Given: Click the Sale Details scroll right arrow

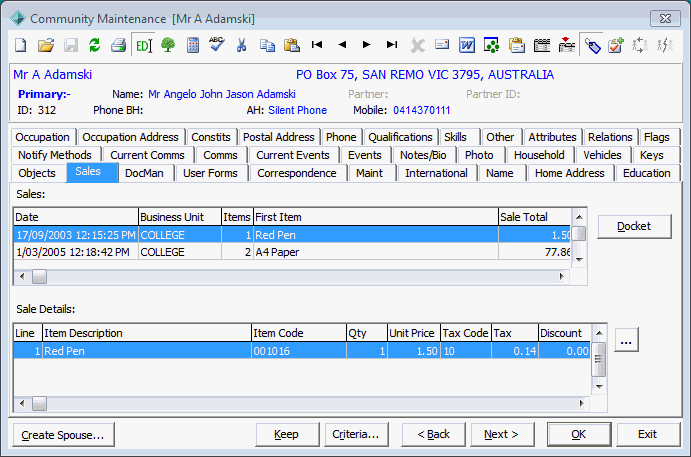Looking at the screenshot, I should (582, 403).
